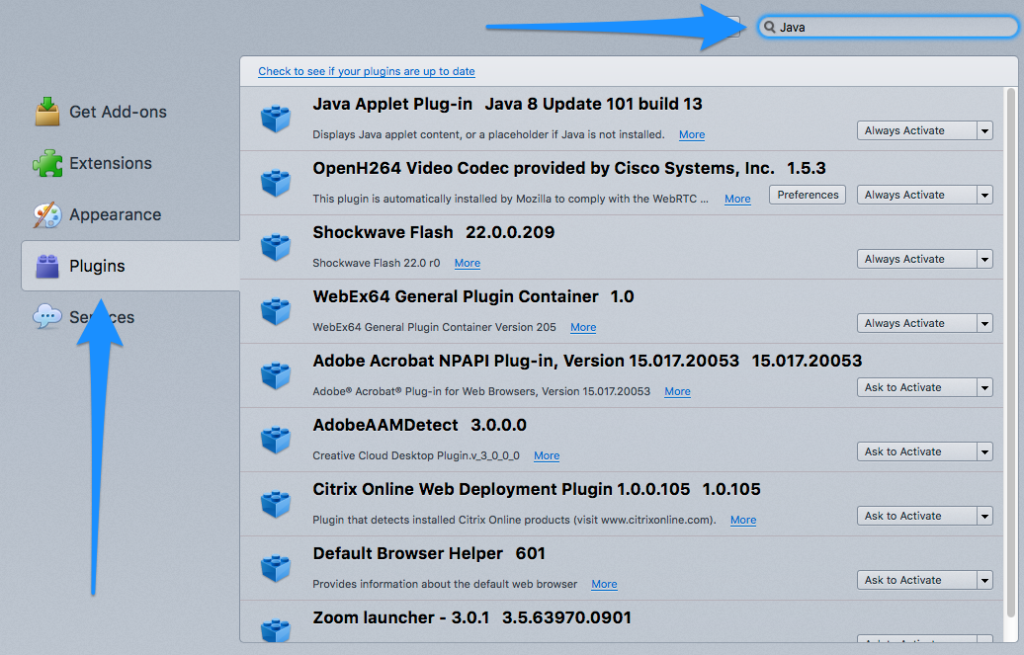Click 'Creative Cloud Desktop Plugin.v_3_0_0_0' description
Screen dimensions: 1024x655
(416, 456)
